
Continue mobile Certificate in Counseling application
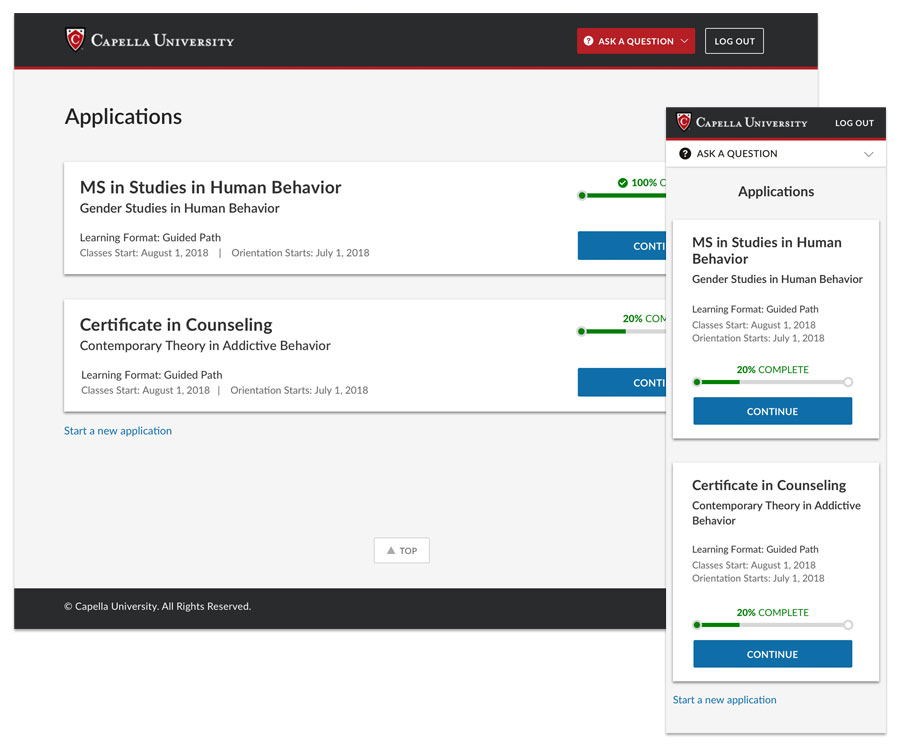pos(773,654)
